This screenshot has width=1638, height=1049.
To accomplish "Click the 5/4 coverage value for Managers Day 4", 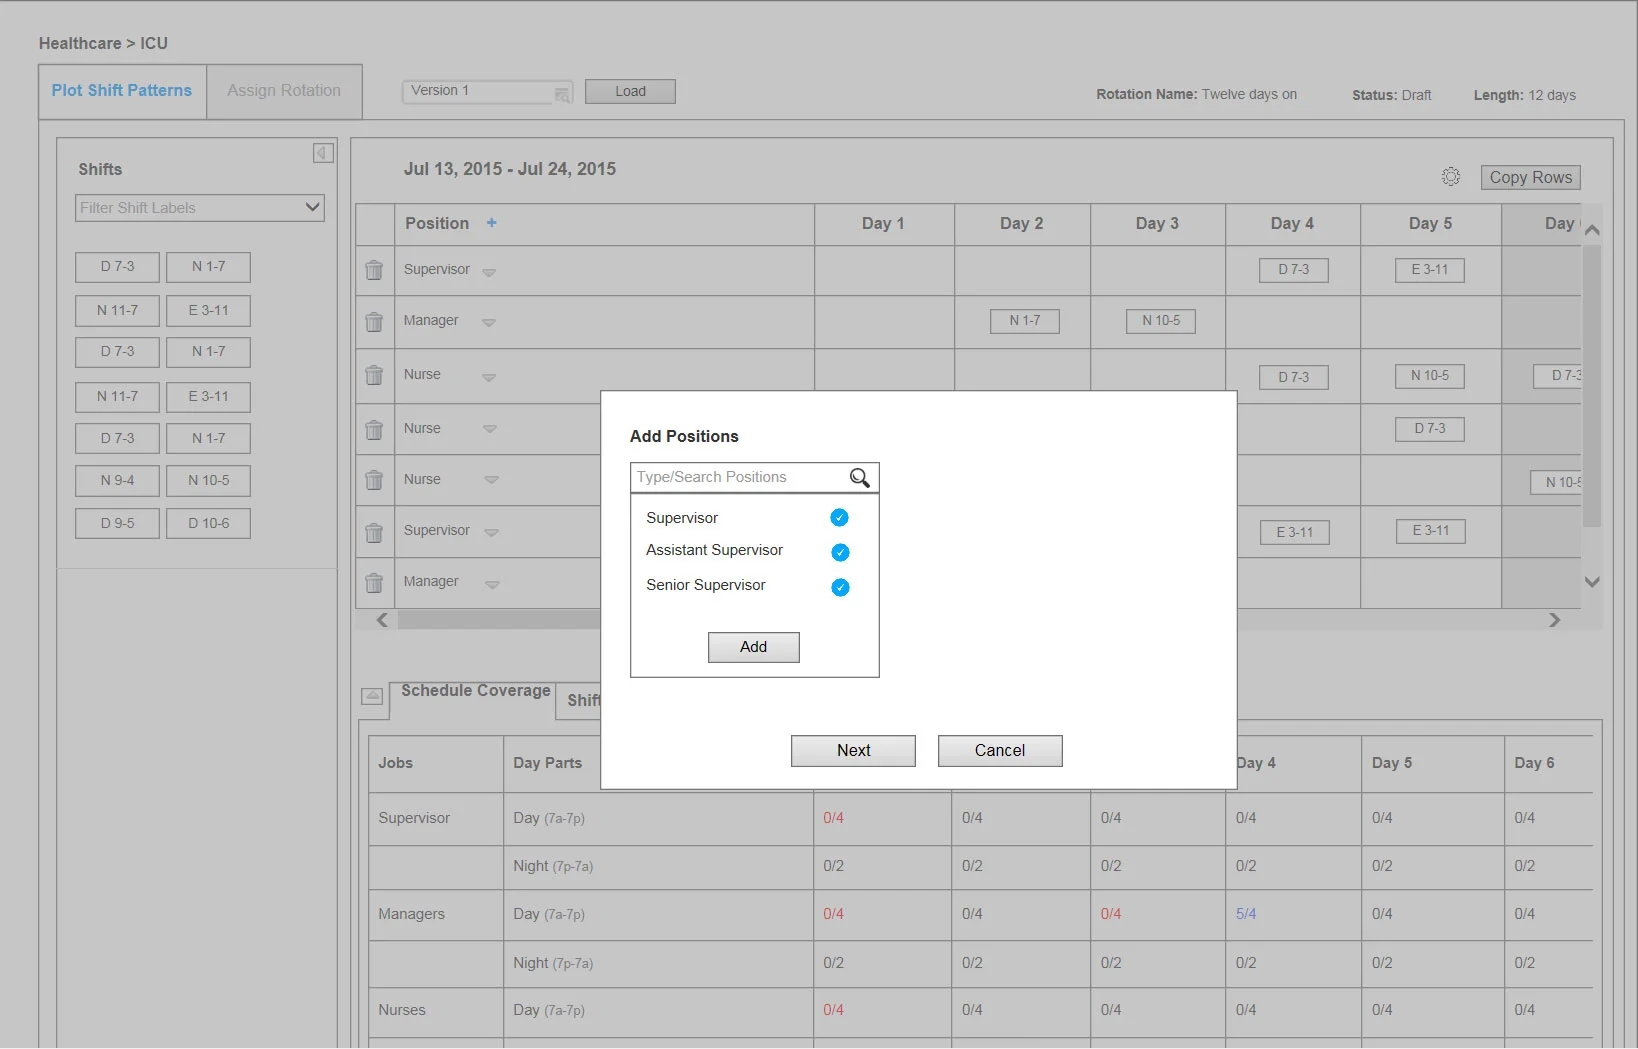I will point(1246,914).
